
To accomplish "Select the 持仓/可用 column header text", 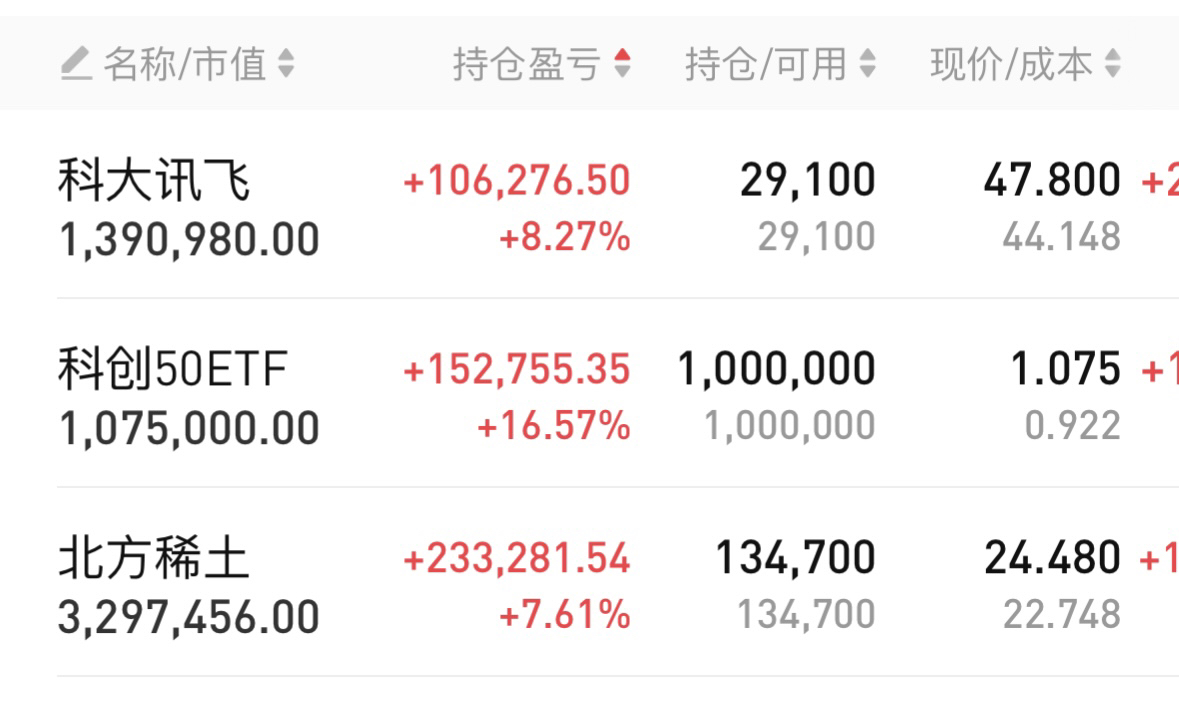I will (x=765, y=64).
